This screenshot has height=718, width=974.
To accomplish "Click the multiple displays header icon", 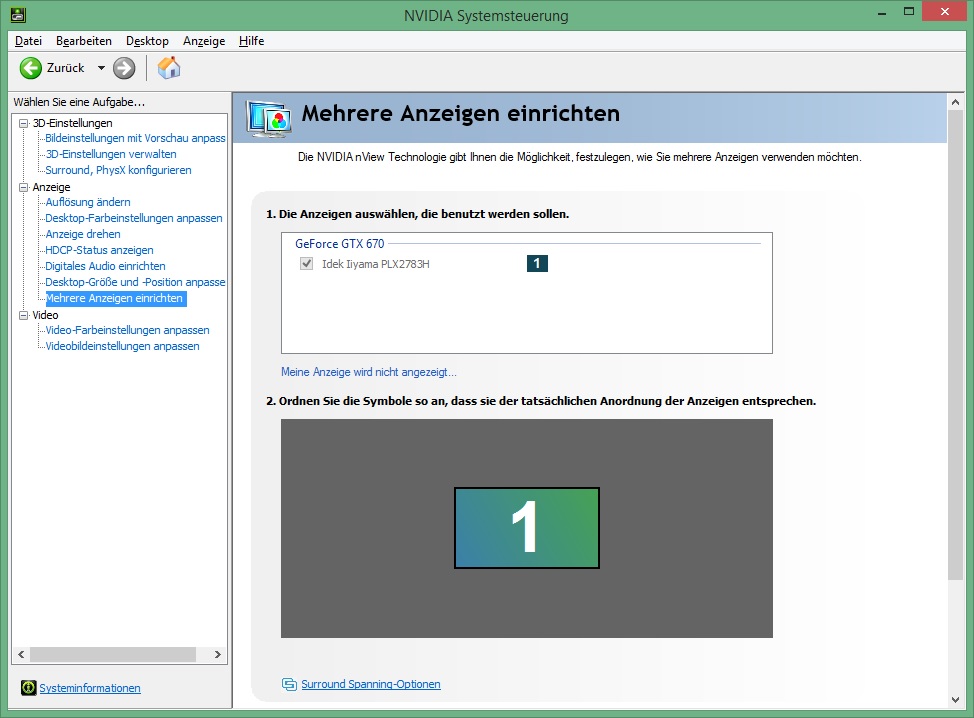I will coord(269,118).
